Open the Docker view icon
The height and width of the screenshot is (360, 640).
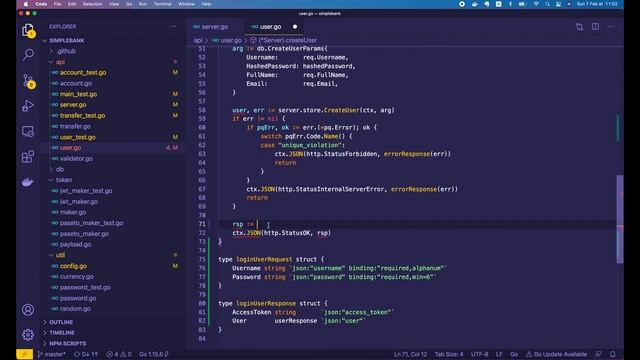28,182
